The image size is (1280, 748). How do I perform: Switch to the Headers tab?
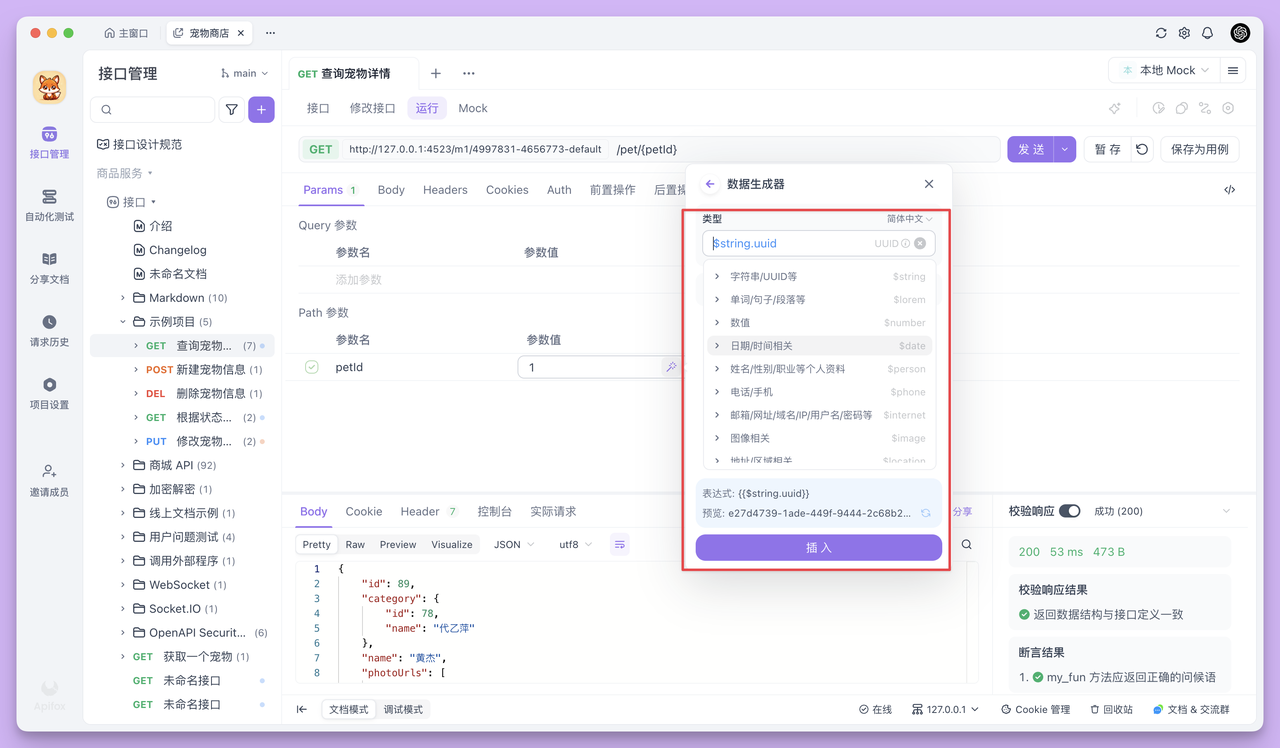tap(445, 190)
